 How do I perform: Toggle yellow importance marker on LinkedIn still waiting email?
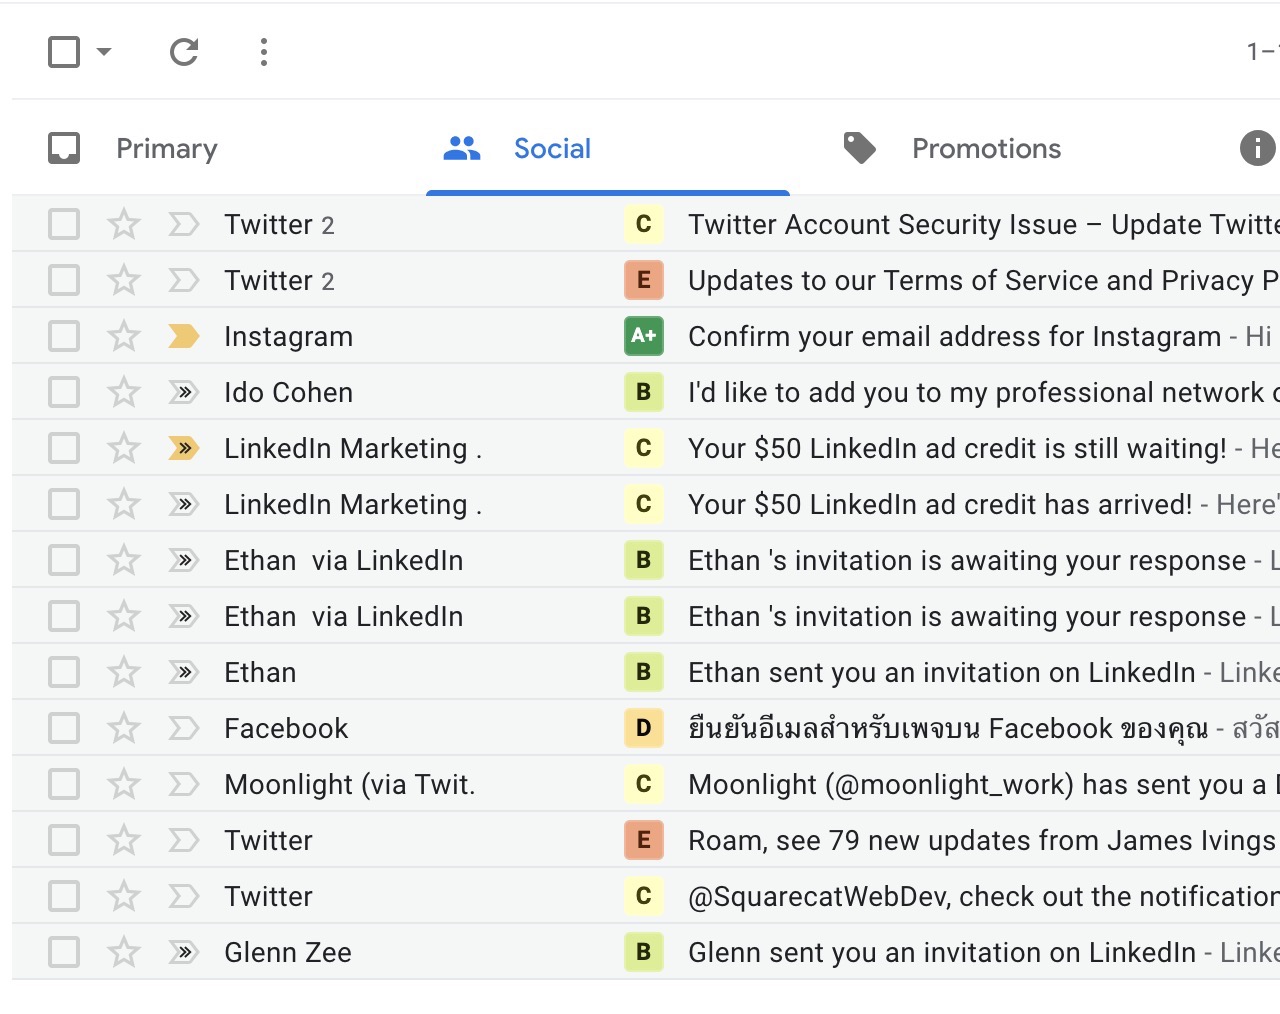tap(184, 448)
